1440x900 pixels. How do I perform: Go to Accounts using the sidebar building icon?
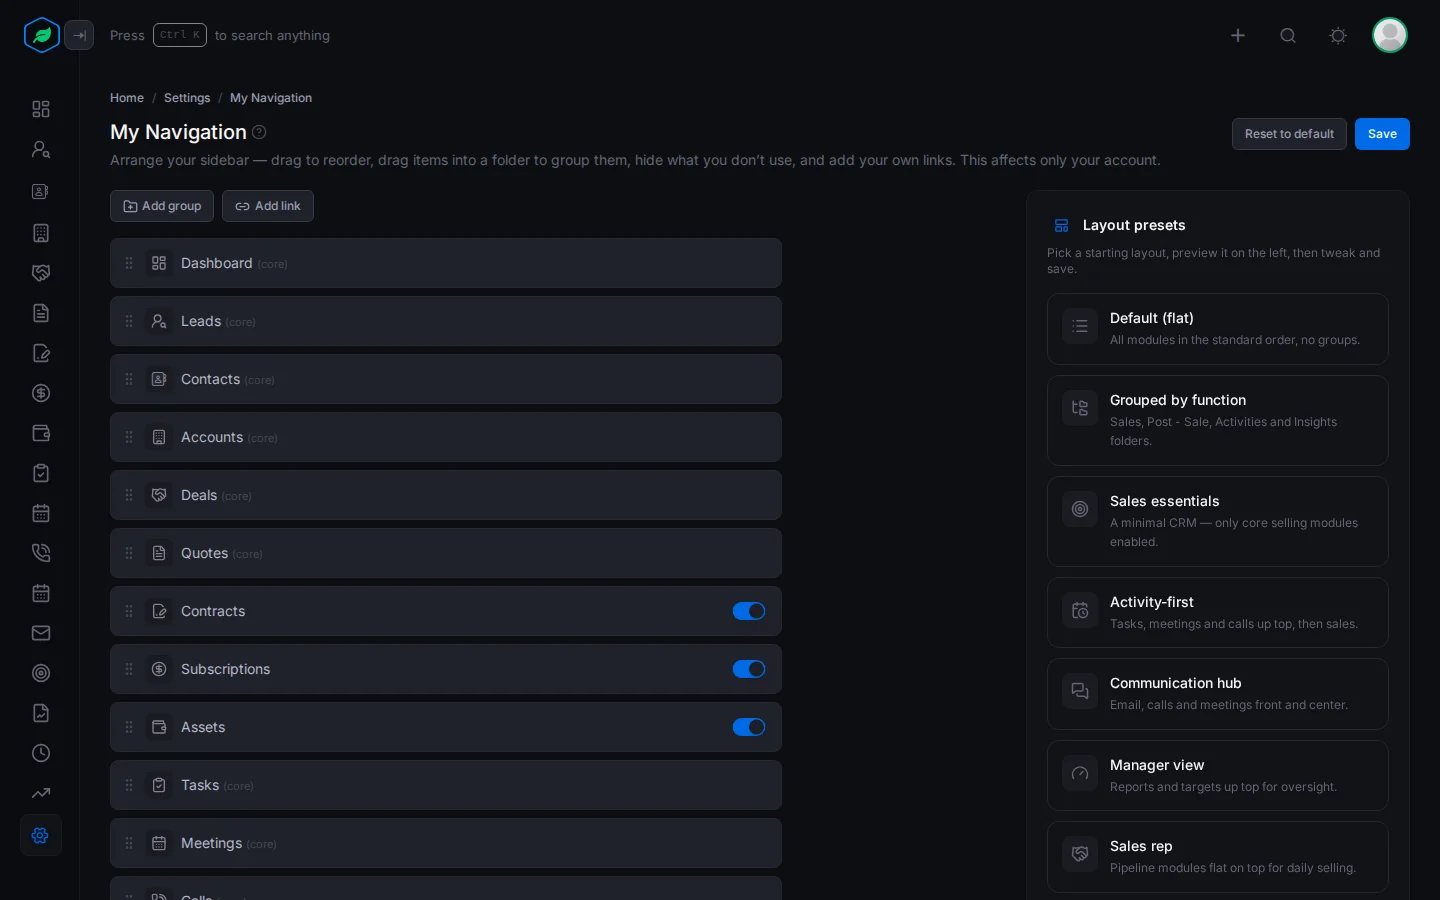click(41, 233)
